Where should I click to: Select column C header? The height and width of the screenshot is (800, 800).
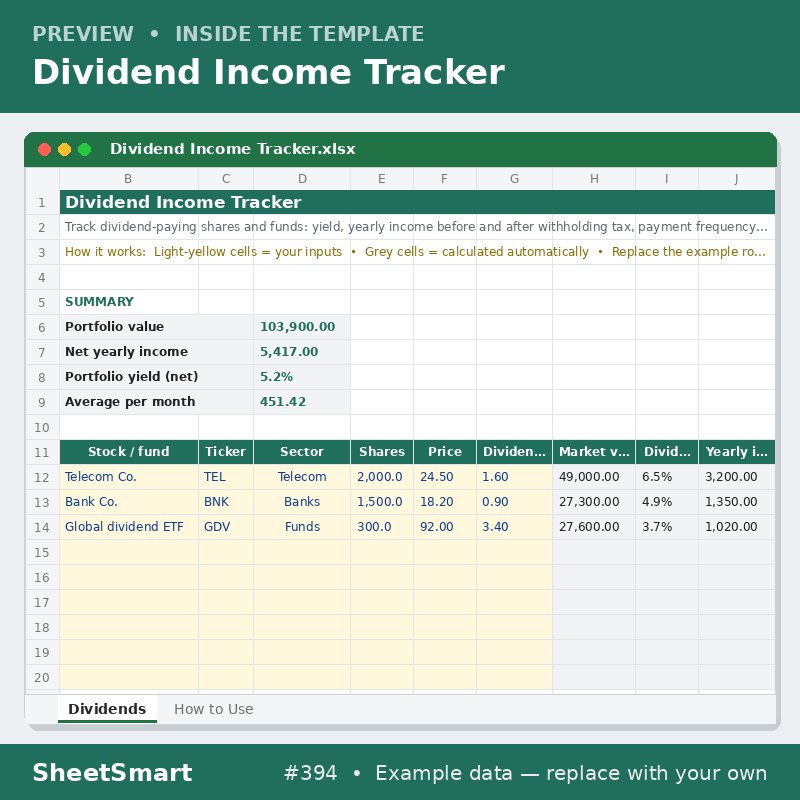point(226,179)
